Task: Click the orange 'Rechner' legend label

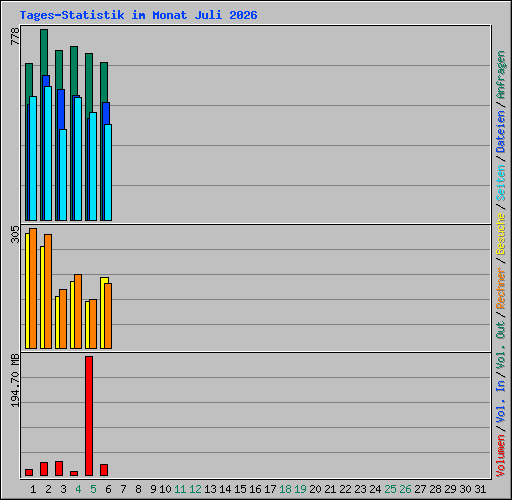Action: (x=500, y=288)
